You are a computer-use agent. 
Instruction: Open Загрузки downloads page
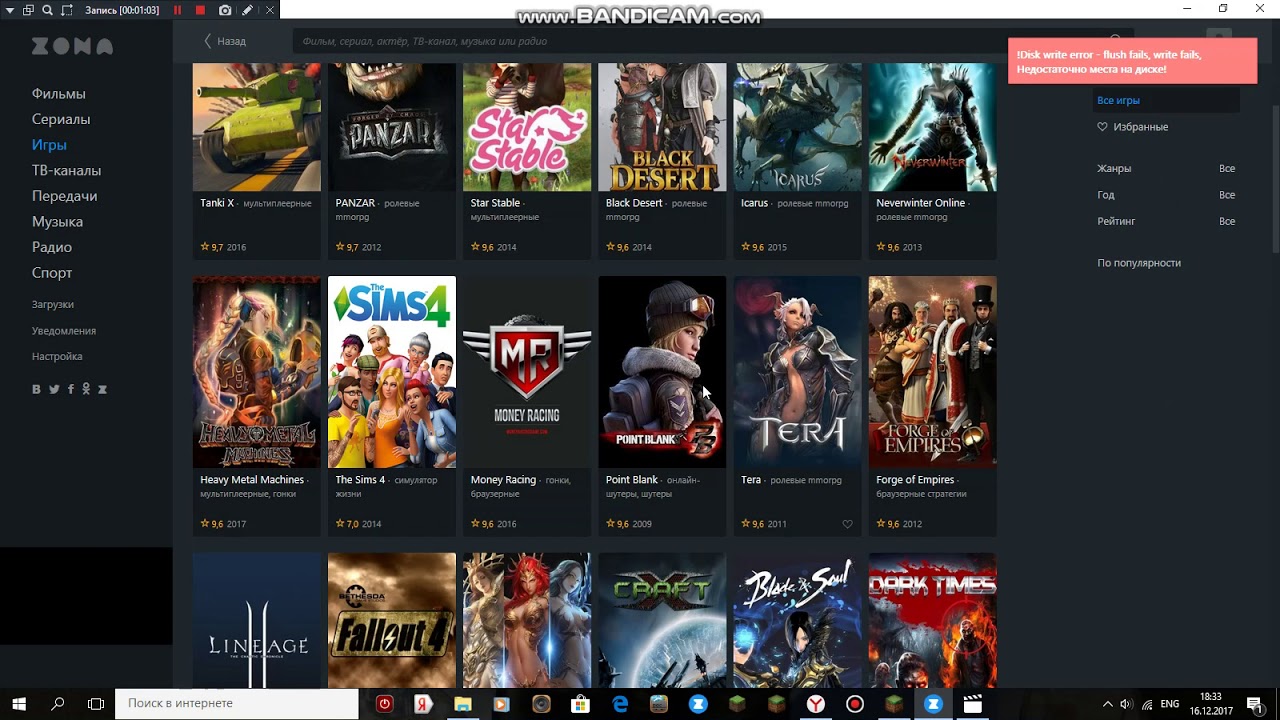tap(53, 304)
